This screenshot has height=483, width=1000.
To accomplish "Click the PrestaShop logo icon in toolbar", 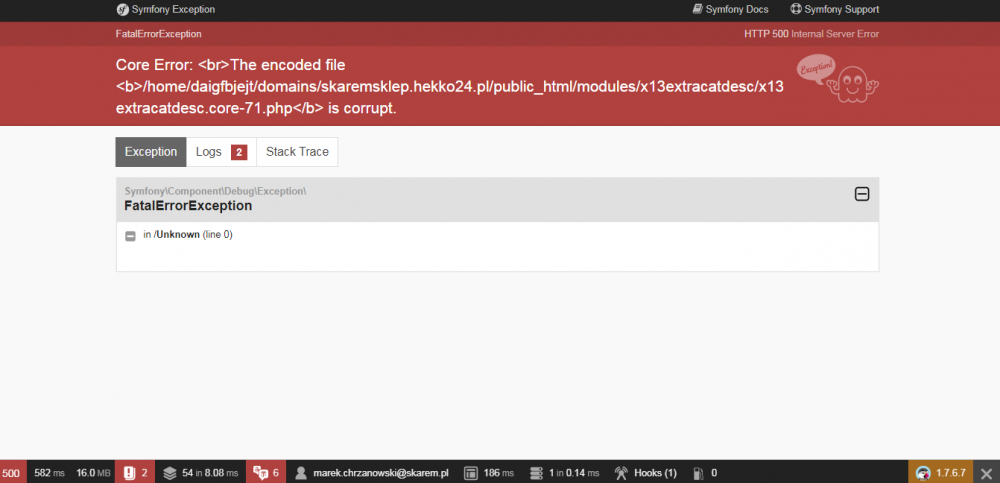I will (923, 473).
